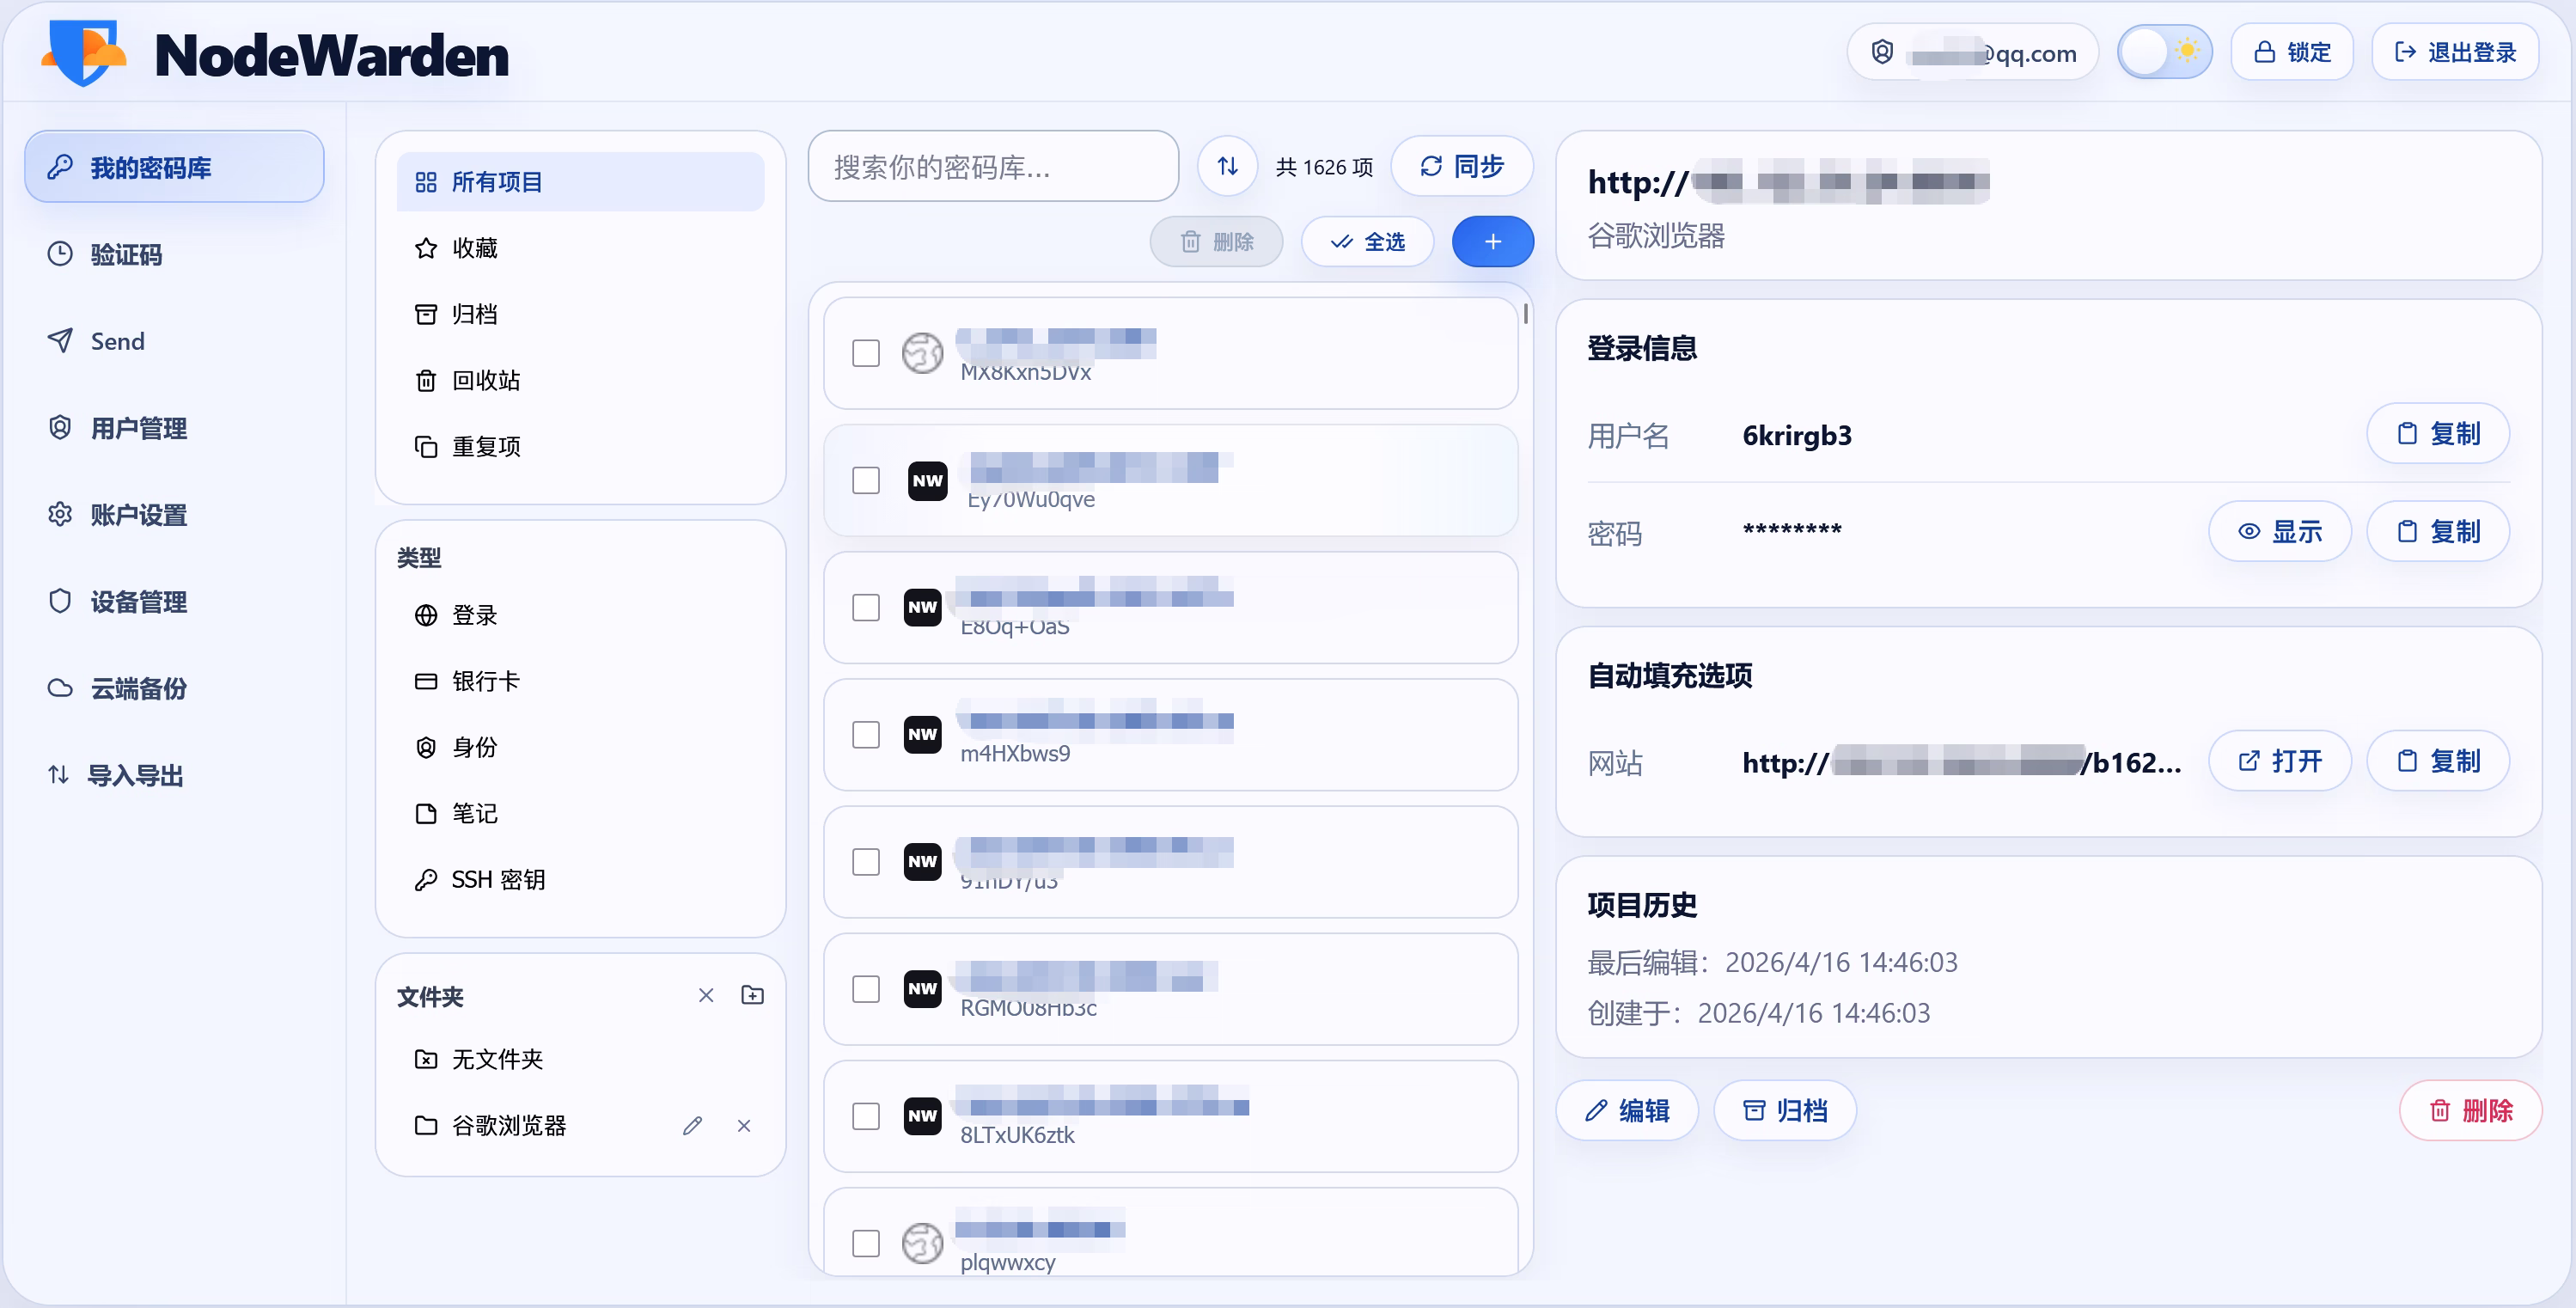Lock the vault with the 锁定 icon

pos(2291,51)
